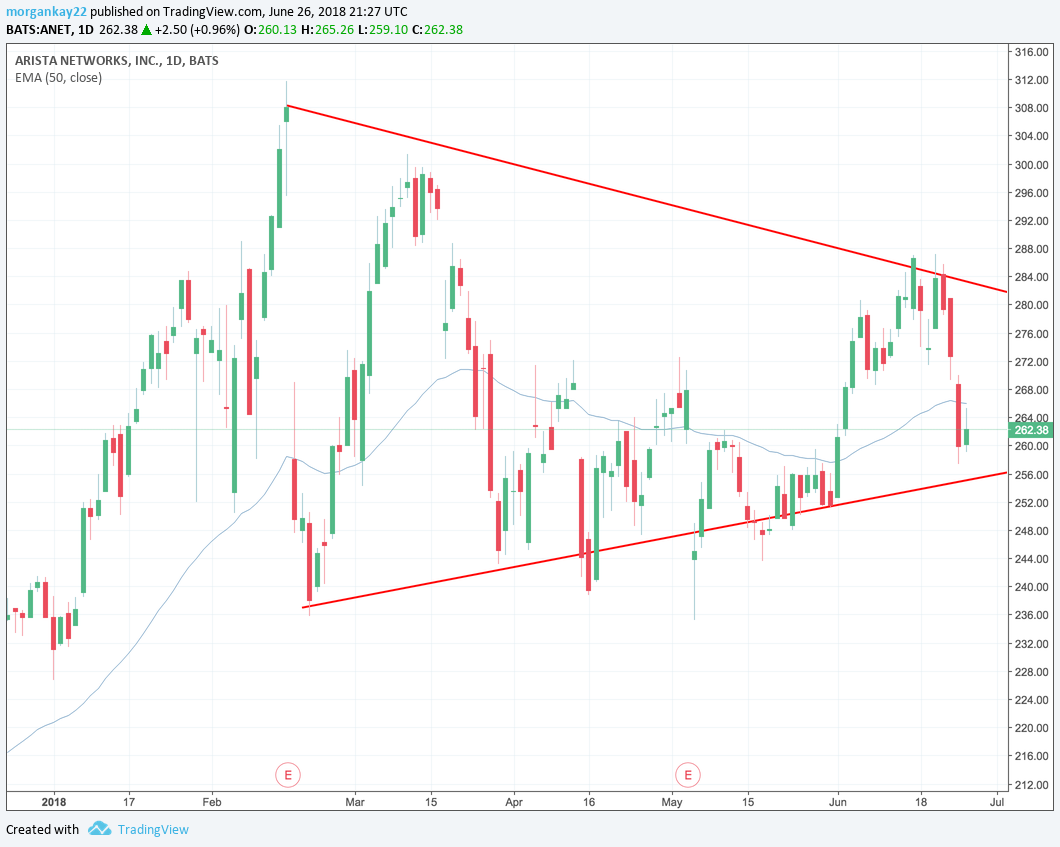Select the EMA (50, close) indicator label

click(59, 78)
